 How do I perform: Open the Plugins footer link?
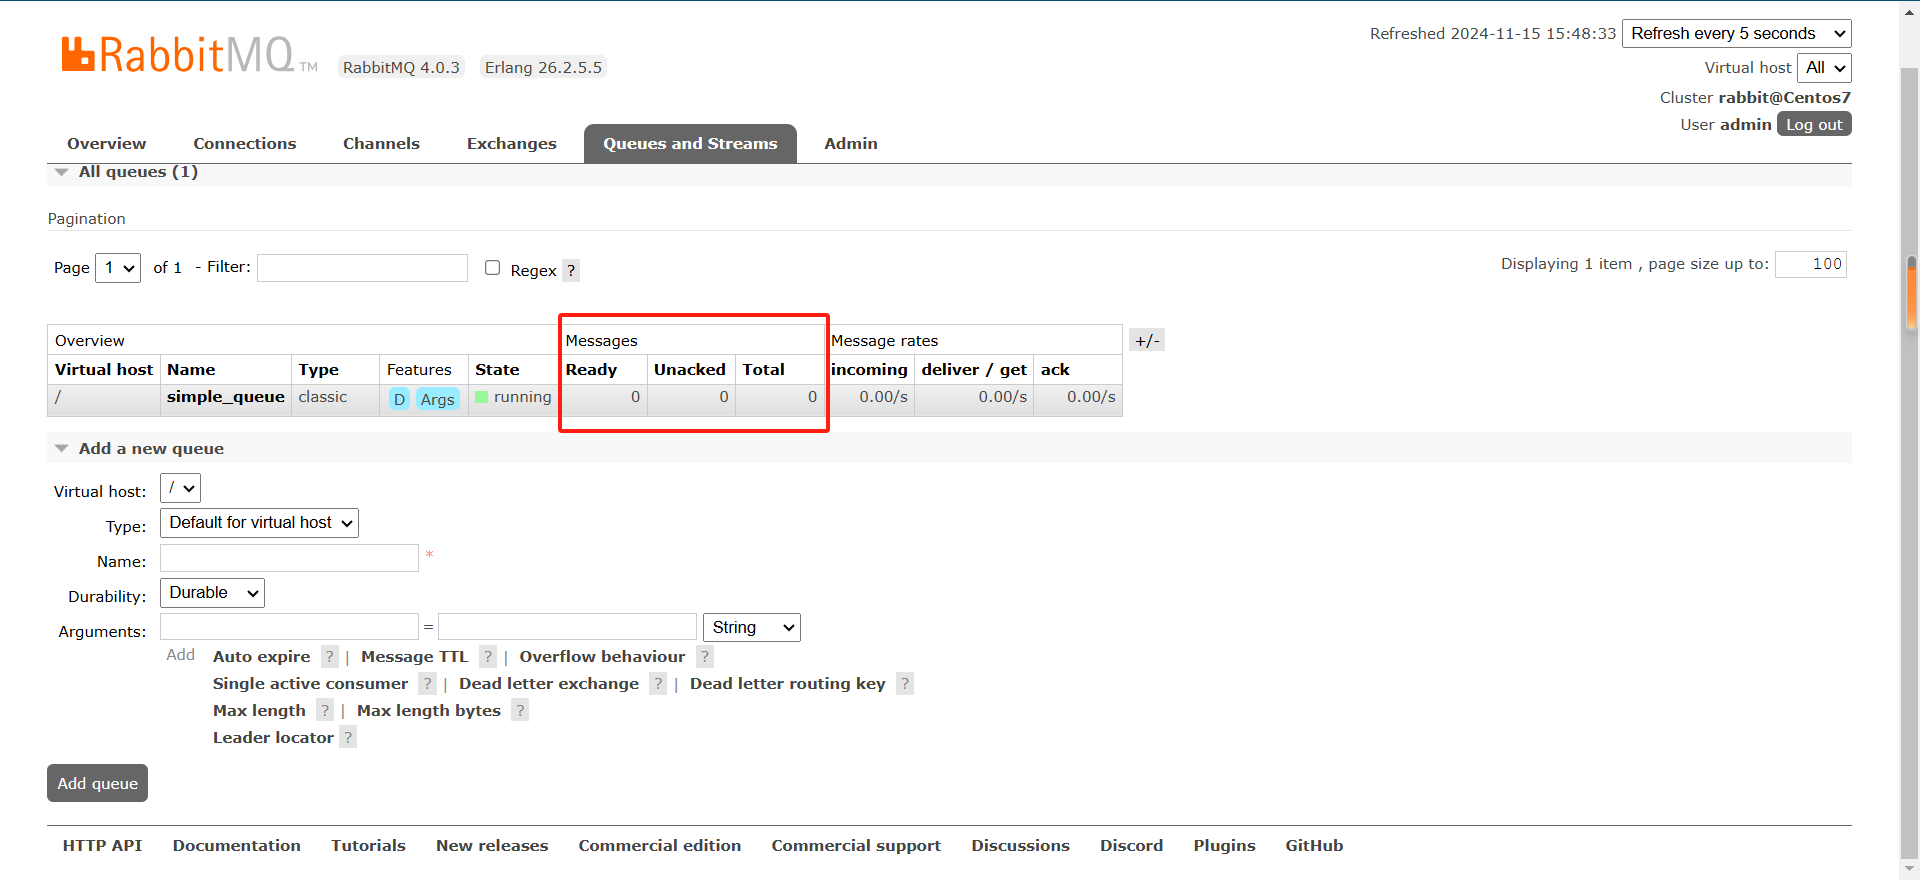pos(1224,846)
